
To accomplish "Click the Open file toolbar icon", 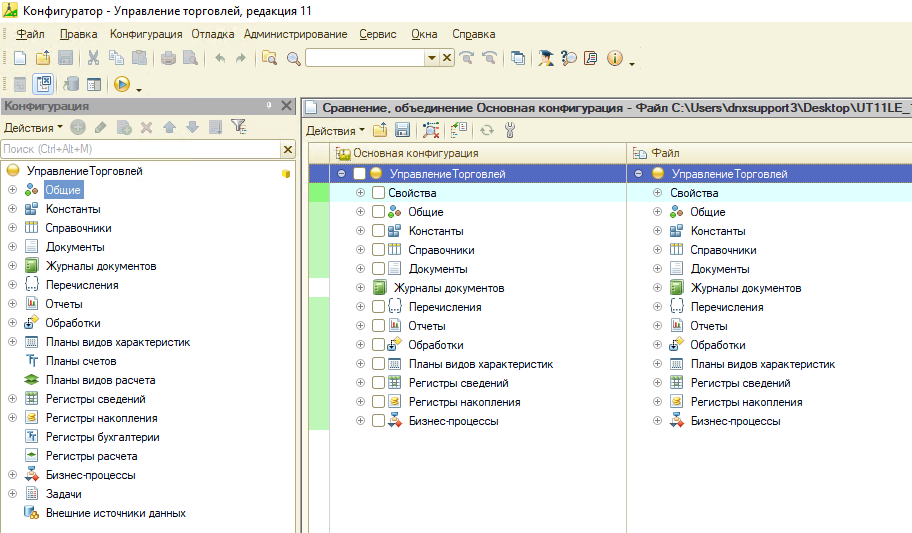I will [x=44, y=58].
